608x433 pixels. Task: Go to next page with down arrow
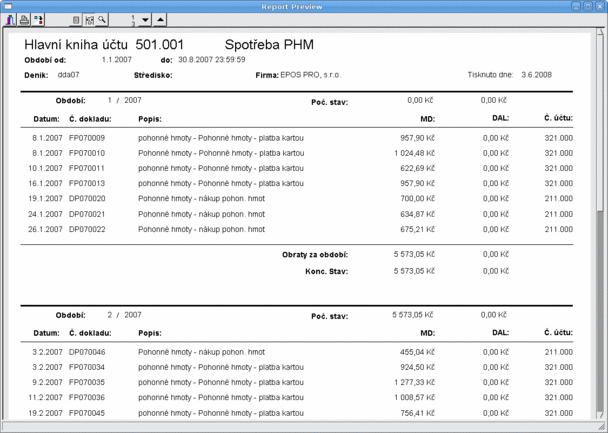point(145,19)
